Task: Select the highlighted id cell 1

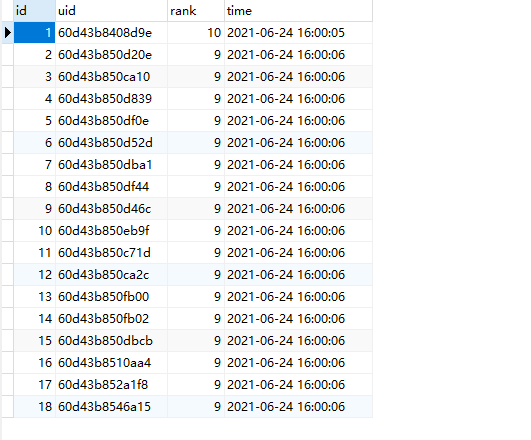Action: pos(34,33)
